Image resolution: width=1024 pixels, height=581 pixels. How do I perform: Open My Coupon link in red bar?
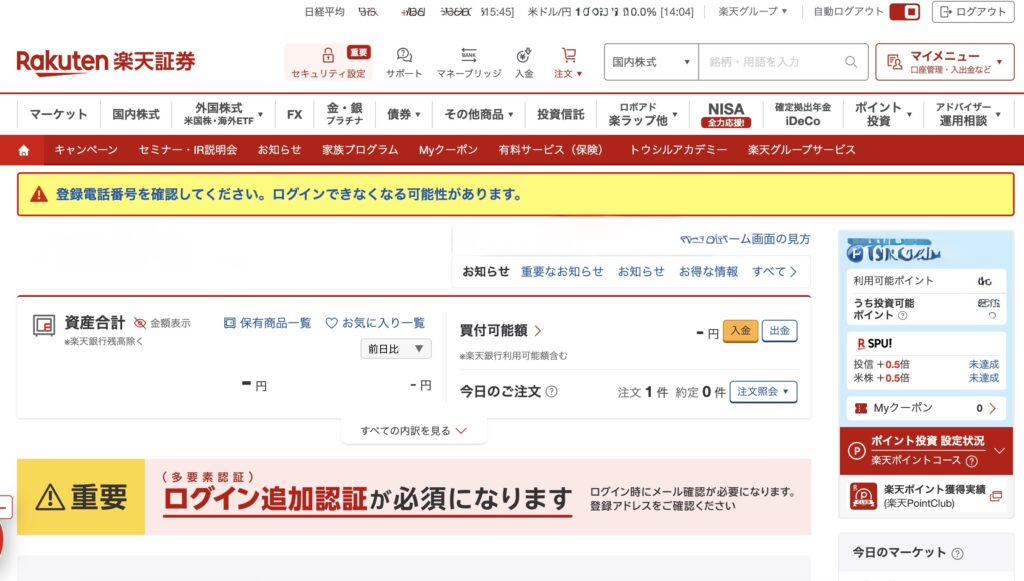[448, 150]
